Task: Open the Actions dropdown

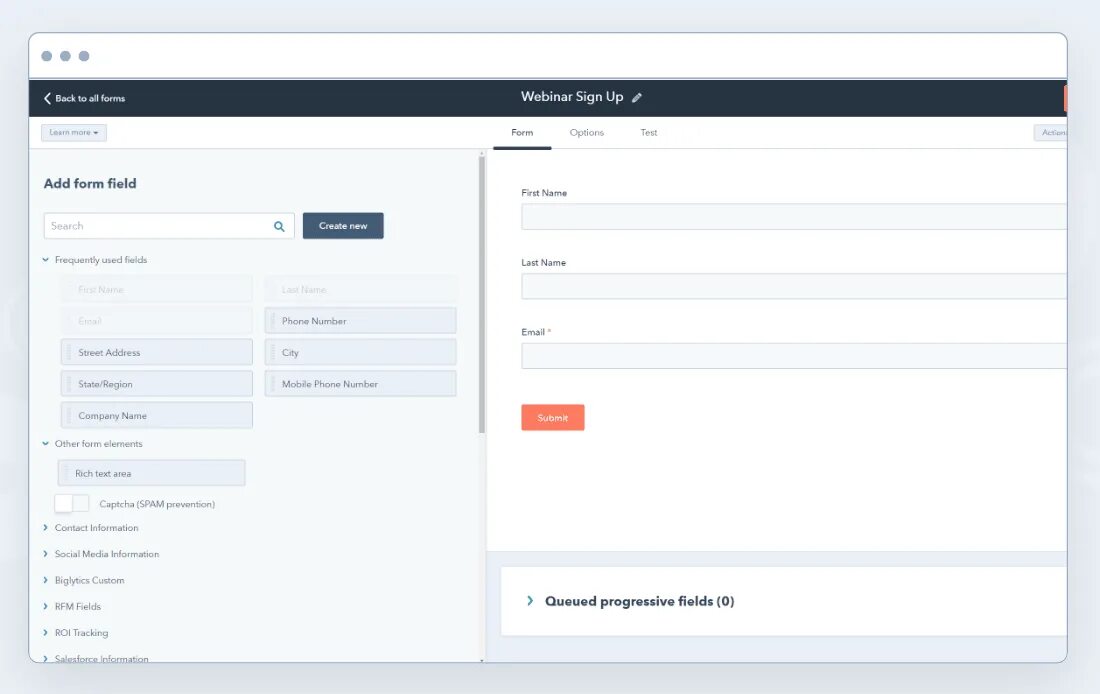Action: tap(1053, 132)
